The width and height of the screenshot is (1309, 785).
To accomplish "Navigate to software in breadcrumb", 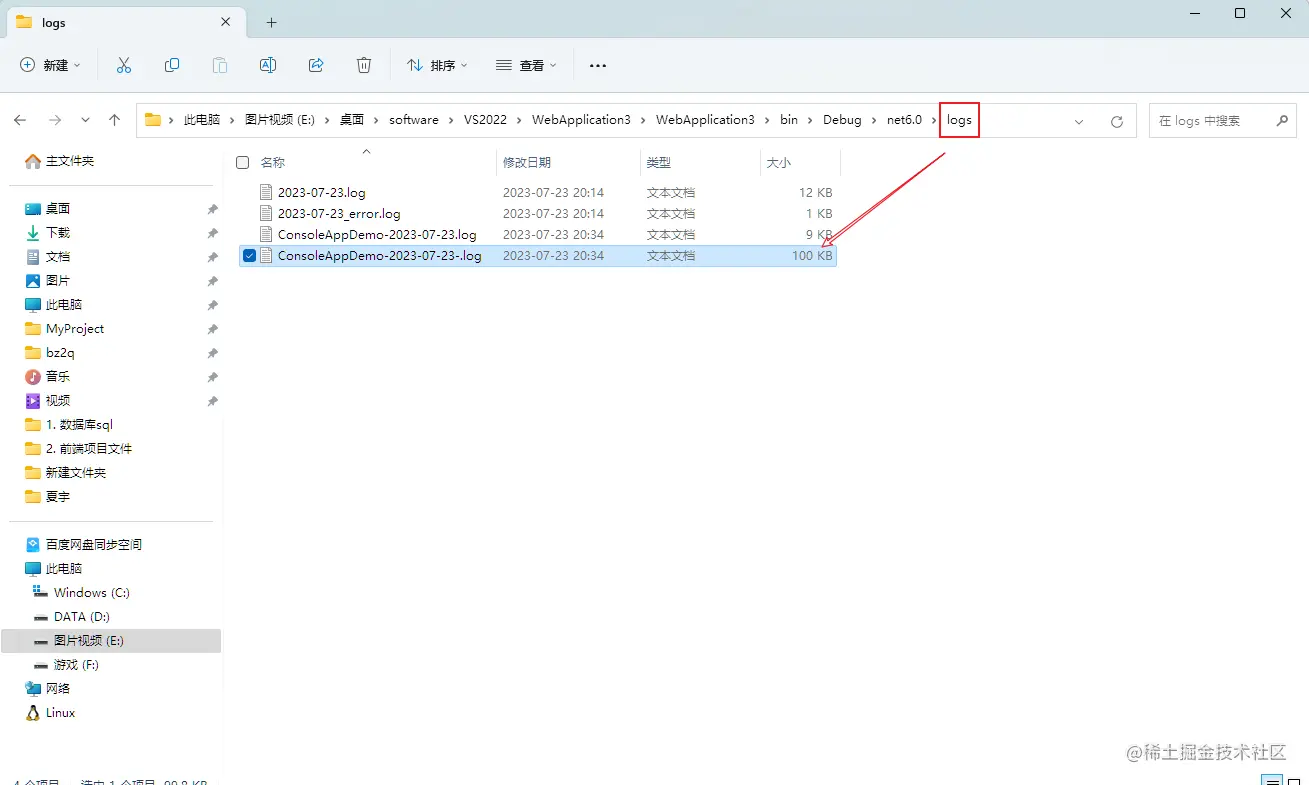I will tap(414, 120).
